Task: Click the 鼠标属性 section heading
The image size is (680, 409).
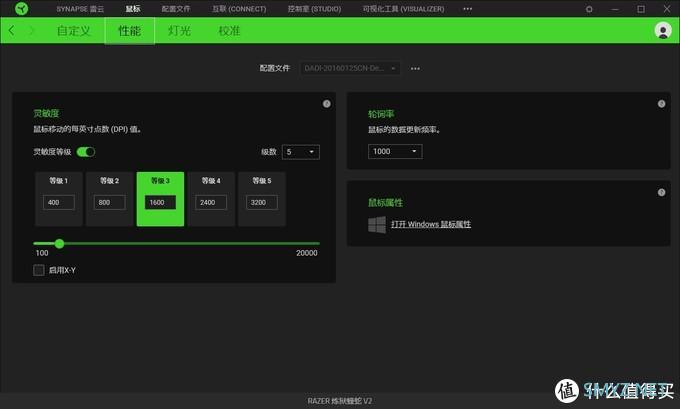Action: [386, 203]
